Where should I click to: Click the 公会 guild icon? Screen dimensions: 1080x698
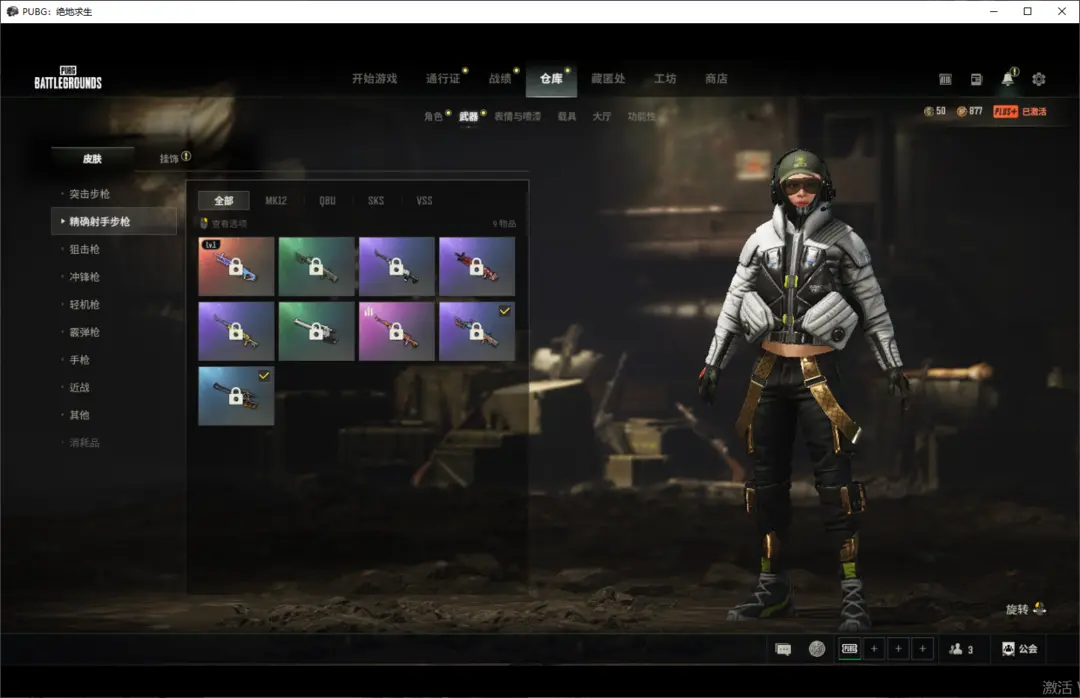1020,649
